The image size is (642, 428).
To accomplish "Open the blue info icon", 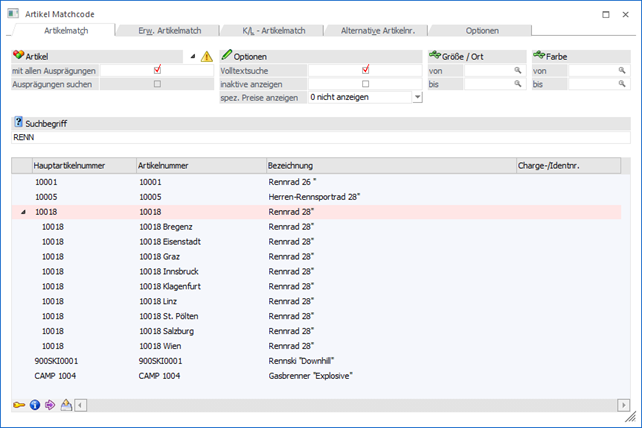I will click(34, 405).
